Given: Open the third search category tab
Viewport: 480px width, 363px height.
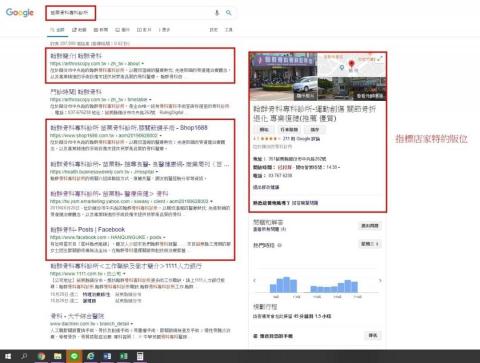Looking at the screenshot, I should [101, 30].
